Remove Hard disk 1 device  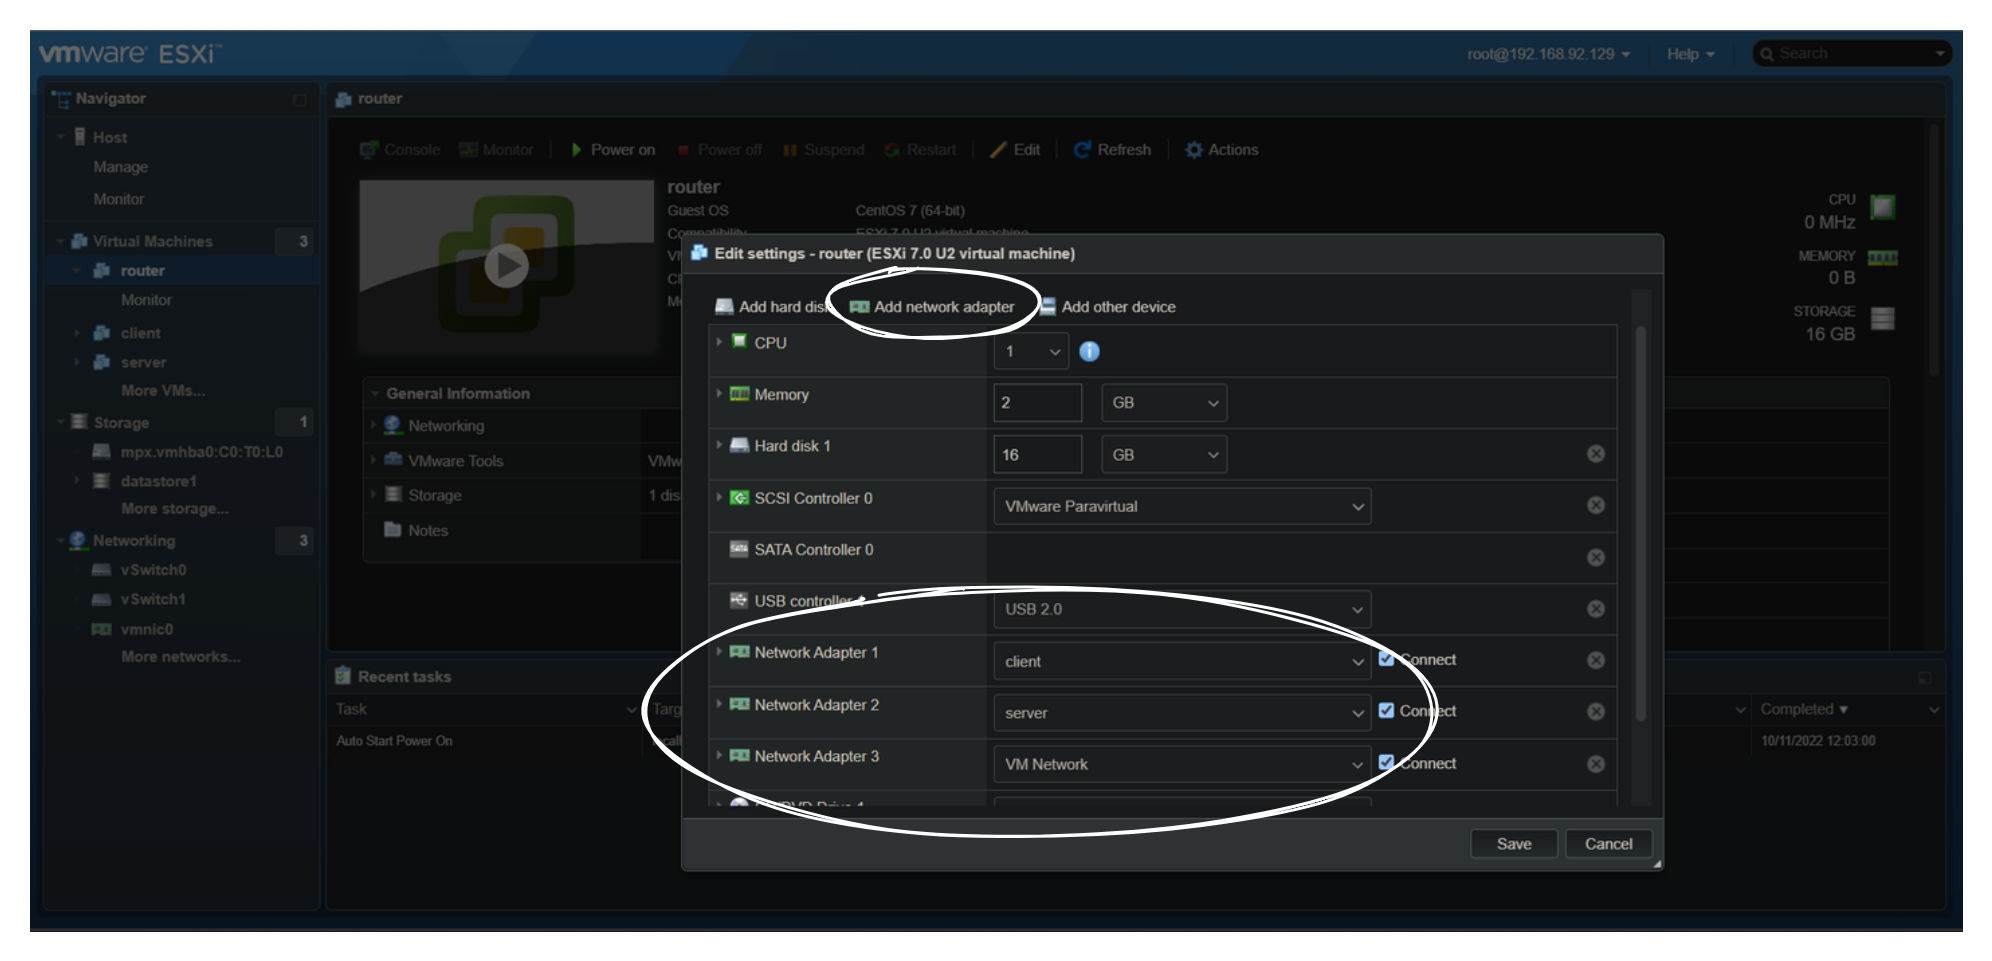pyautogui.click(x=1596, y=454)
